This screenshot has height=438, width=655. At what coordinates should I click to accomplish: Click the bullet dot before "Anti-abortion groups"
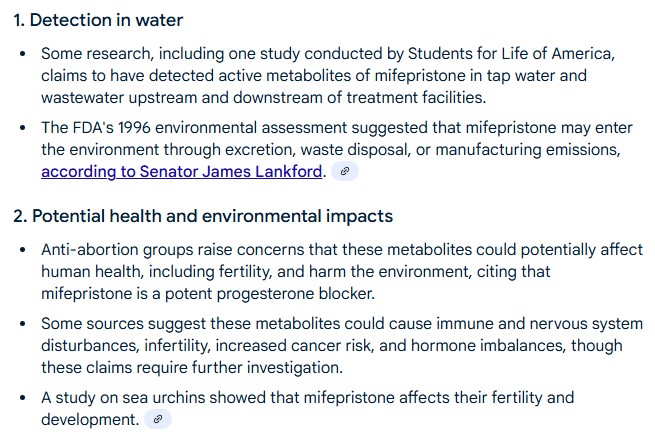(x=22, y=250)
